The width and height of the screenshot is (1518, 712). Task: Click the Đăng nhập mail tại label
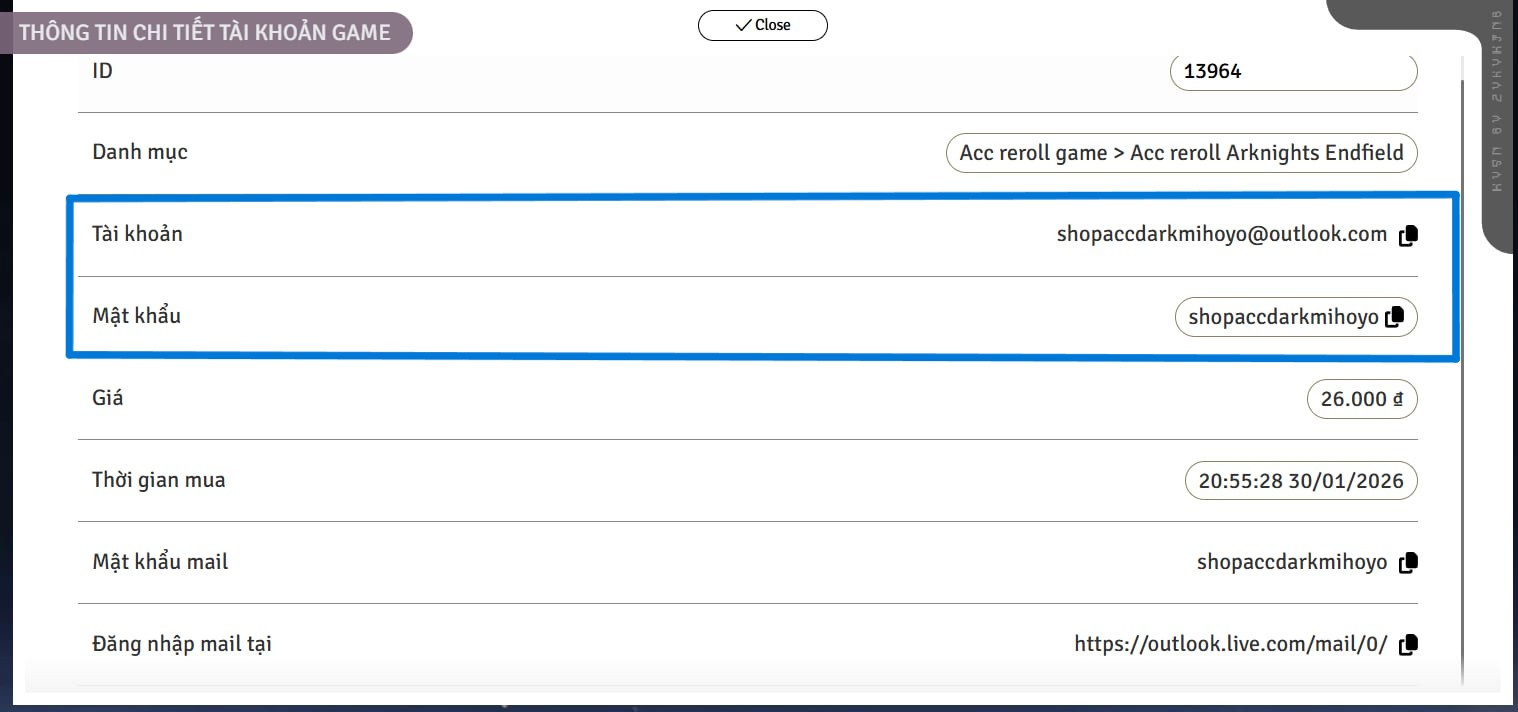point(181,644)
